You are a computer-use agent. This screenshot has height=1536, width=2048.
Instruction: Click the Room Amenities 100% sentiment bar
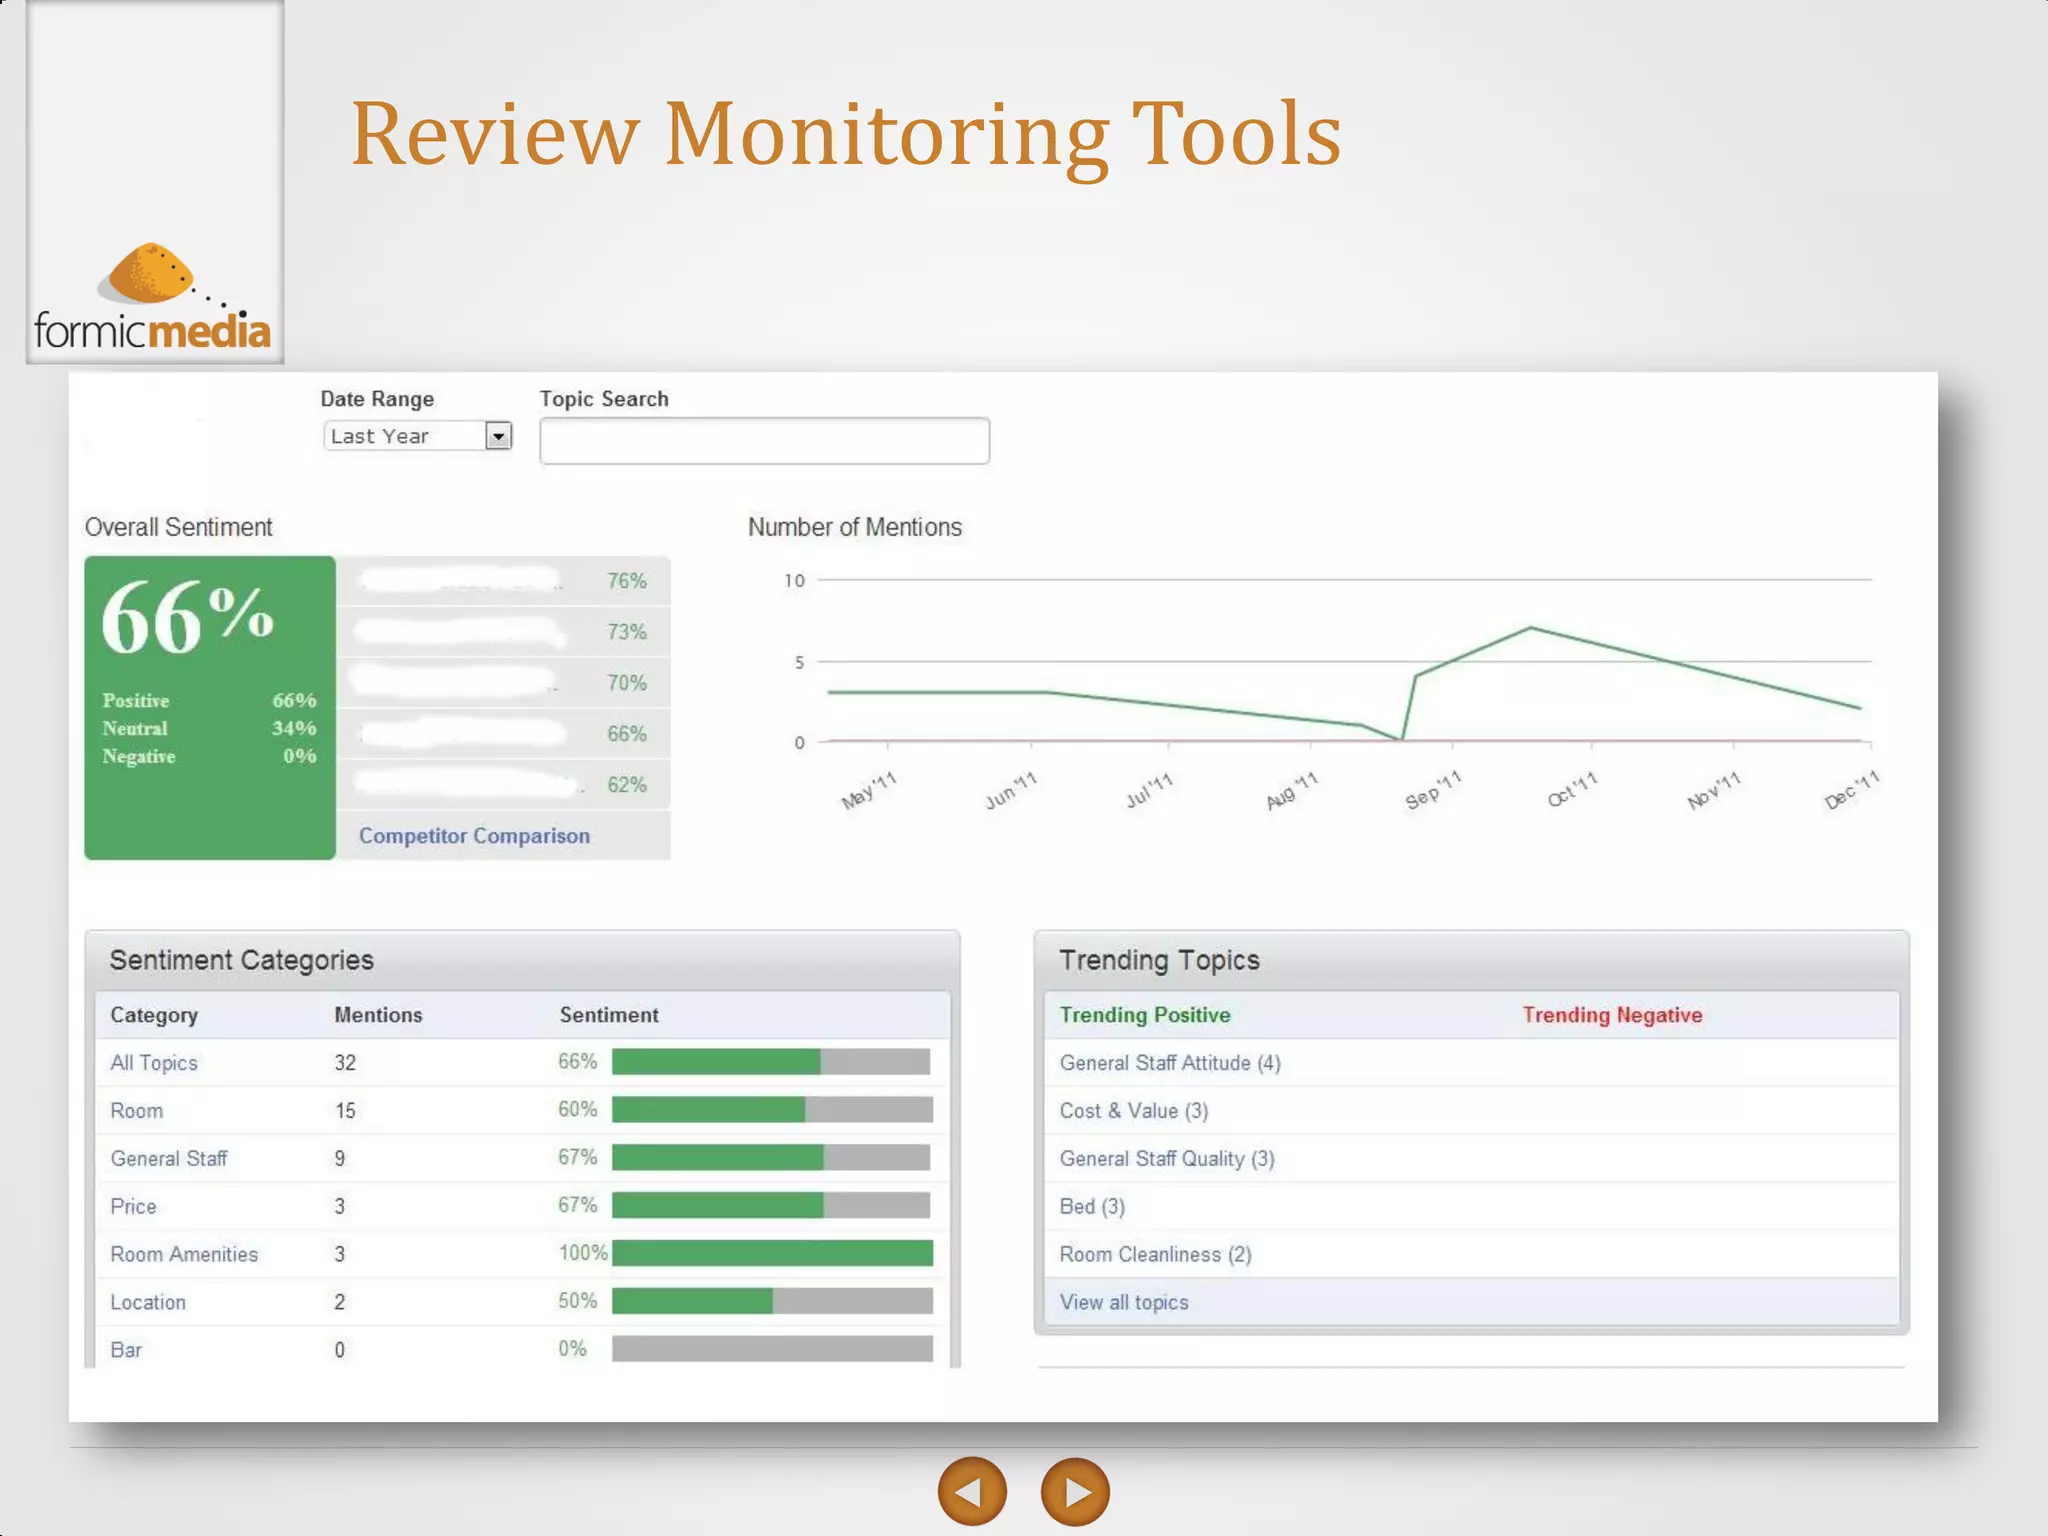click(x=772, y=1253)
